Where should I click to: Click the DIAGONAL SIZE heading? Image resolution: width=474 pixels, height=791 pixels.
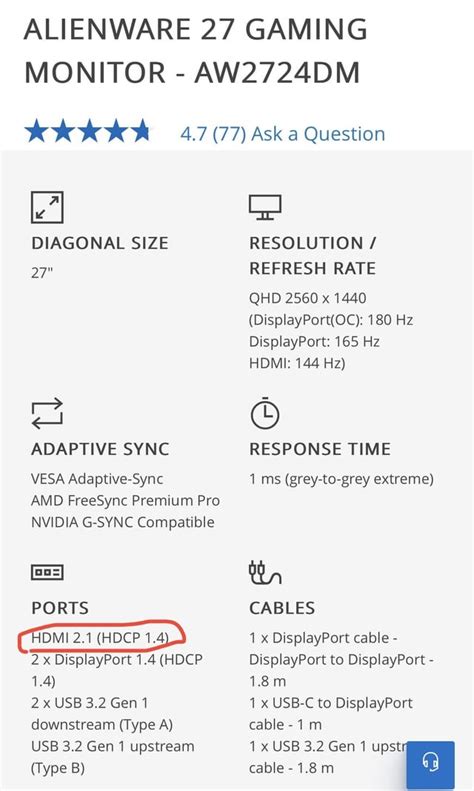click(99, 243)
